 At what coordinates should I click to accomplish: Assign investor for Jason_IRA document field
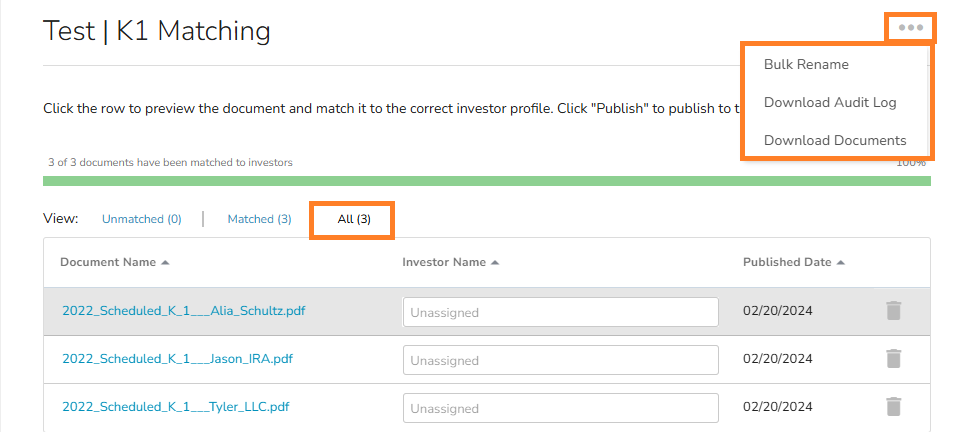coord(560,360)
